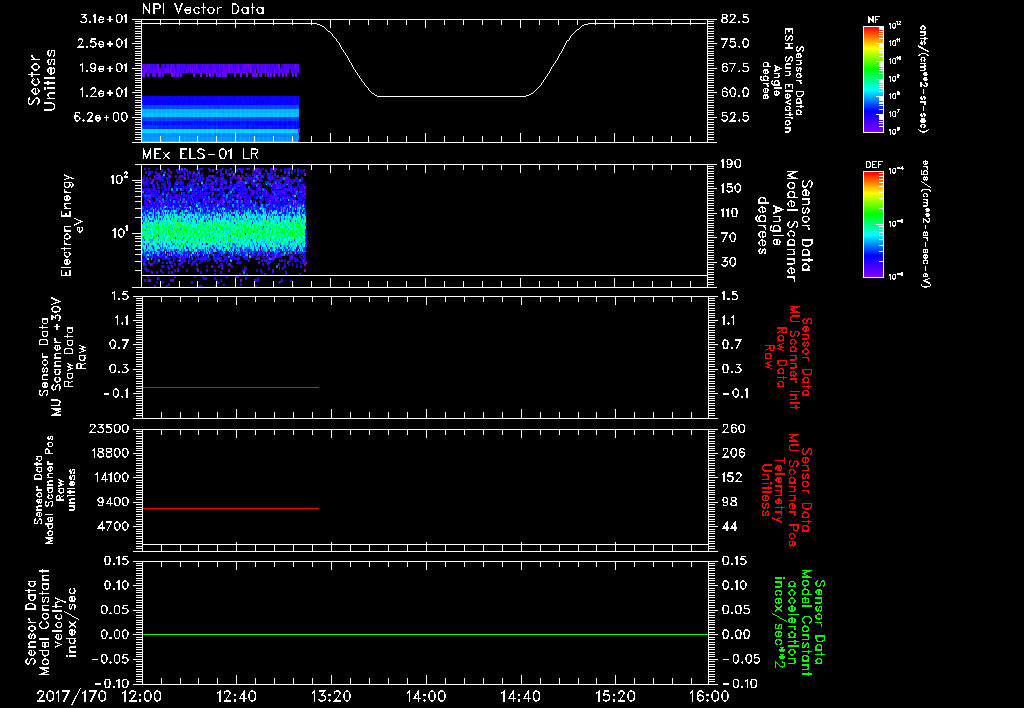Click the 82.5 tick label on right axis
This screenshot has width=1024, height=708.
pos(736,18)
